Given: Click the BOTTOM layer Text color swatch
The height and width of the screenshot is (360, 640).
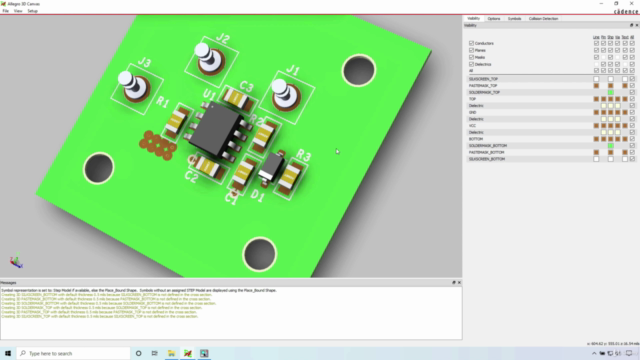Looking at the screenshot, I should pyautogui.click(x=625, y=139).
